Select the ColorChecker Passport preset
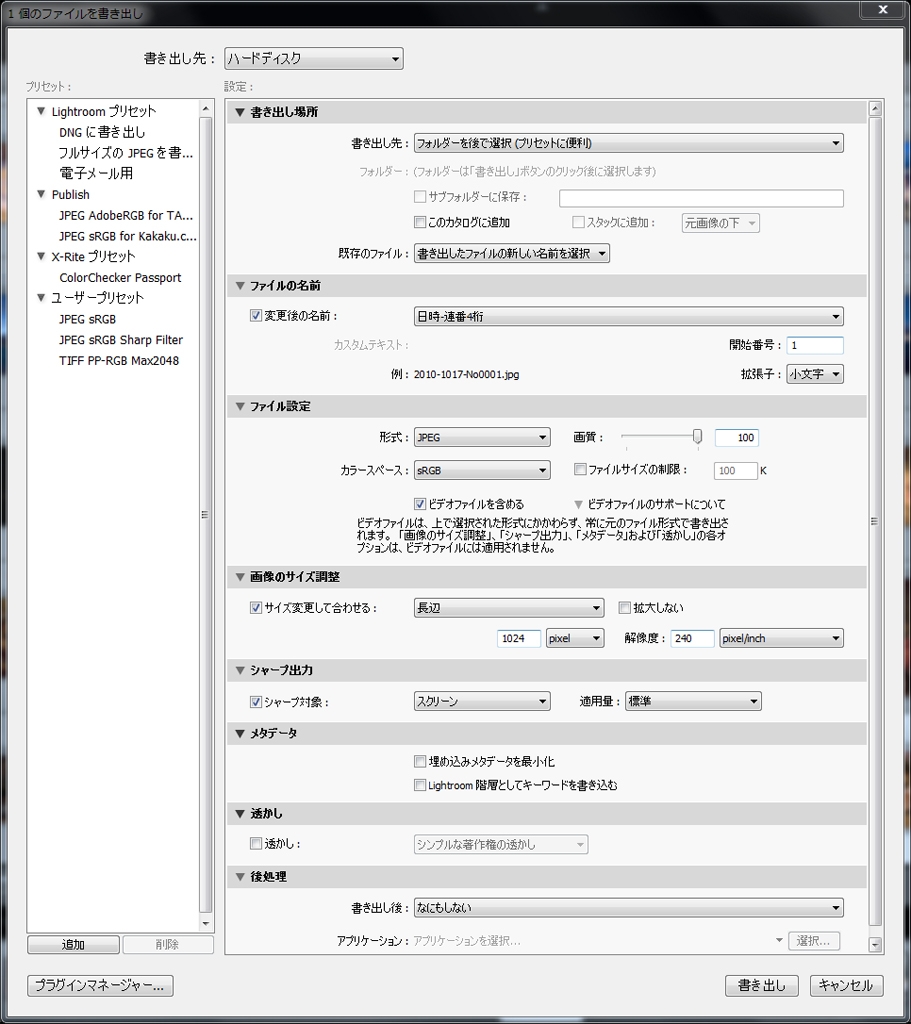Screen dimensions: 911x1024 [x=120, y=278]
